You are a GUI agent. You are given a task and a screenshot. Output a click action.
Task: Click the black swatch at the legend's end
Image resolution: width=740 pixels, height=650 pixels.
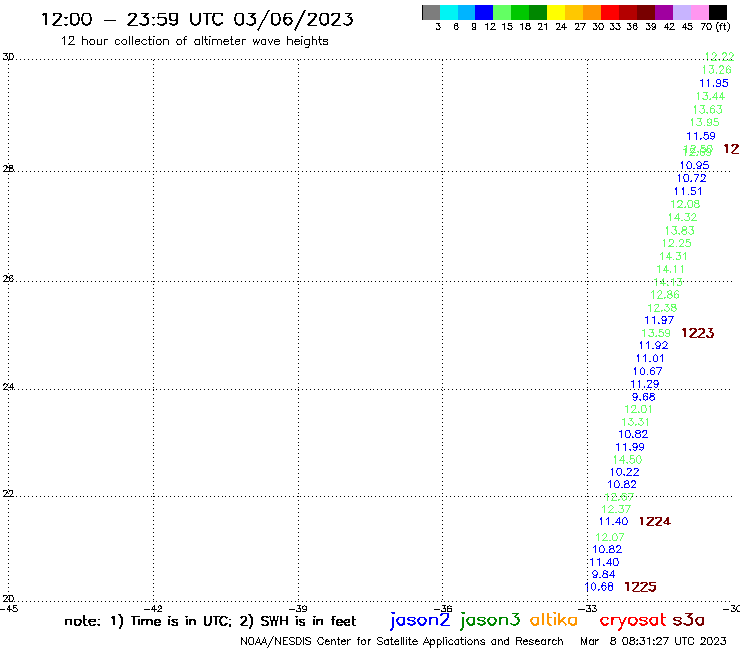tap(718, 12)
